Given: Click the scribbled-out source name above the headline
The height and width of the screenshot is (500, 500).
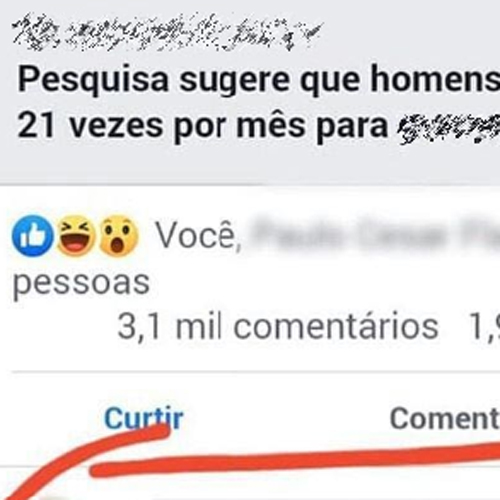Looking at the screenshot, I should pos(167,33).
